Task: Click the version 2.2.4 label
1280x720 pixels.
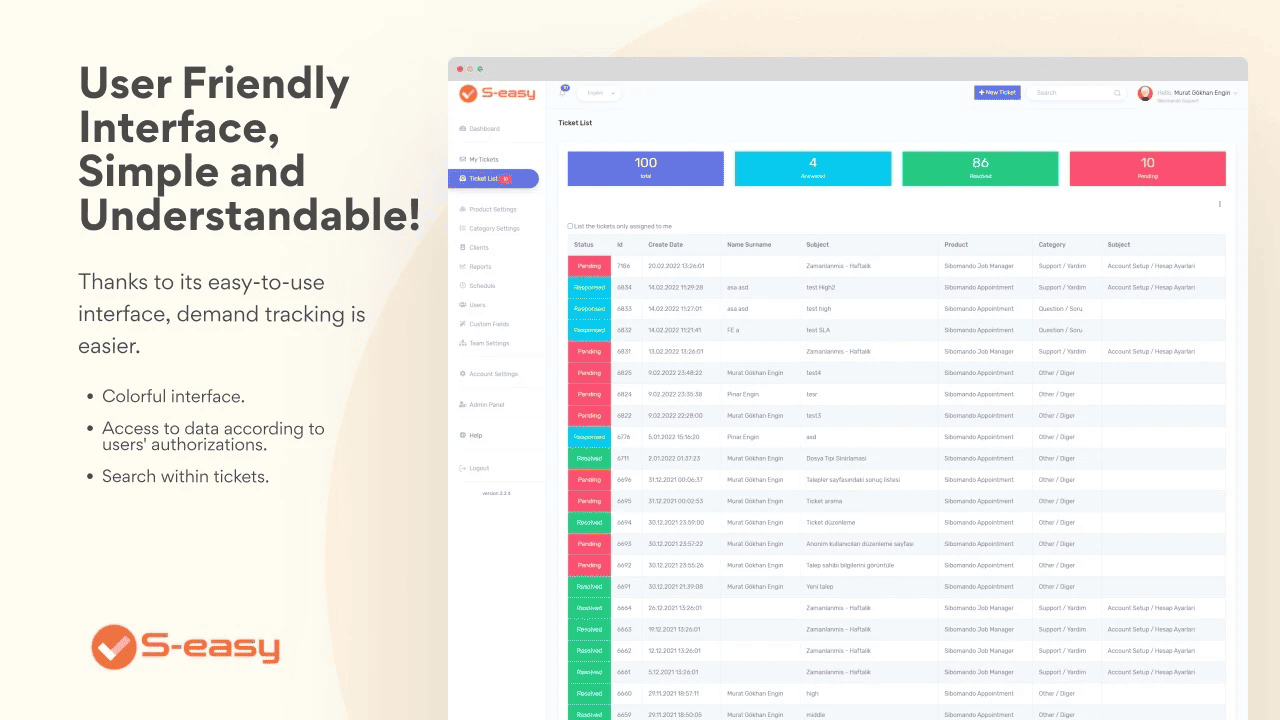Action: 496,493
